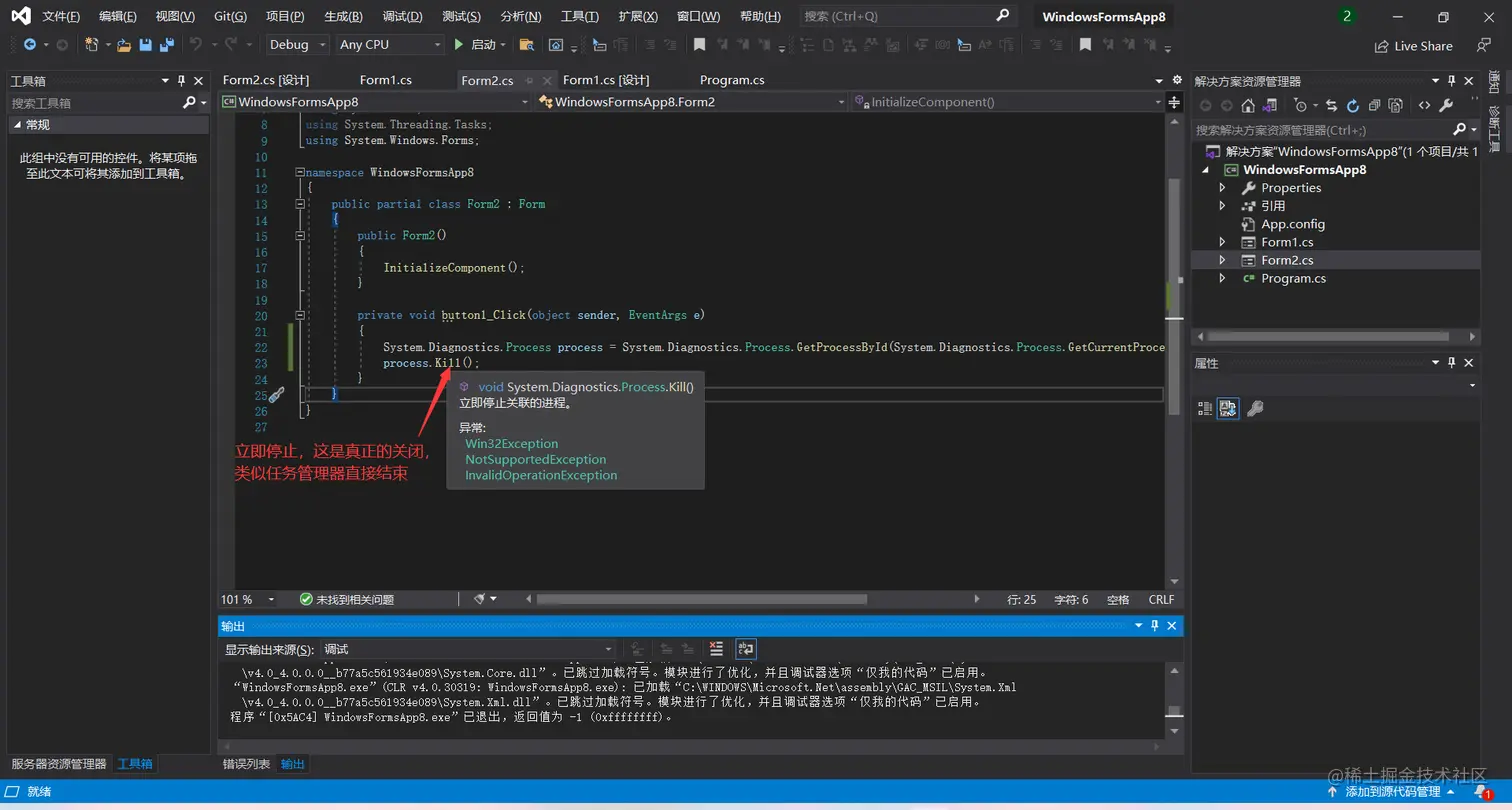Viewport: 1512px width, 810px height.
Task: Click the navigate backward arrow icon
Action: point(30,45)
